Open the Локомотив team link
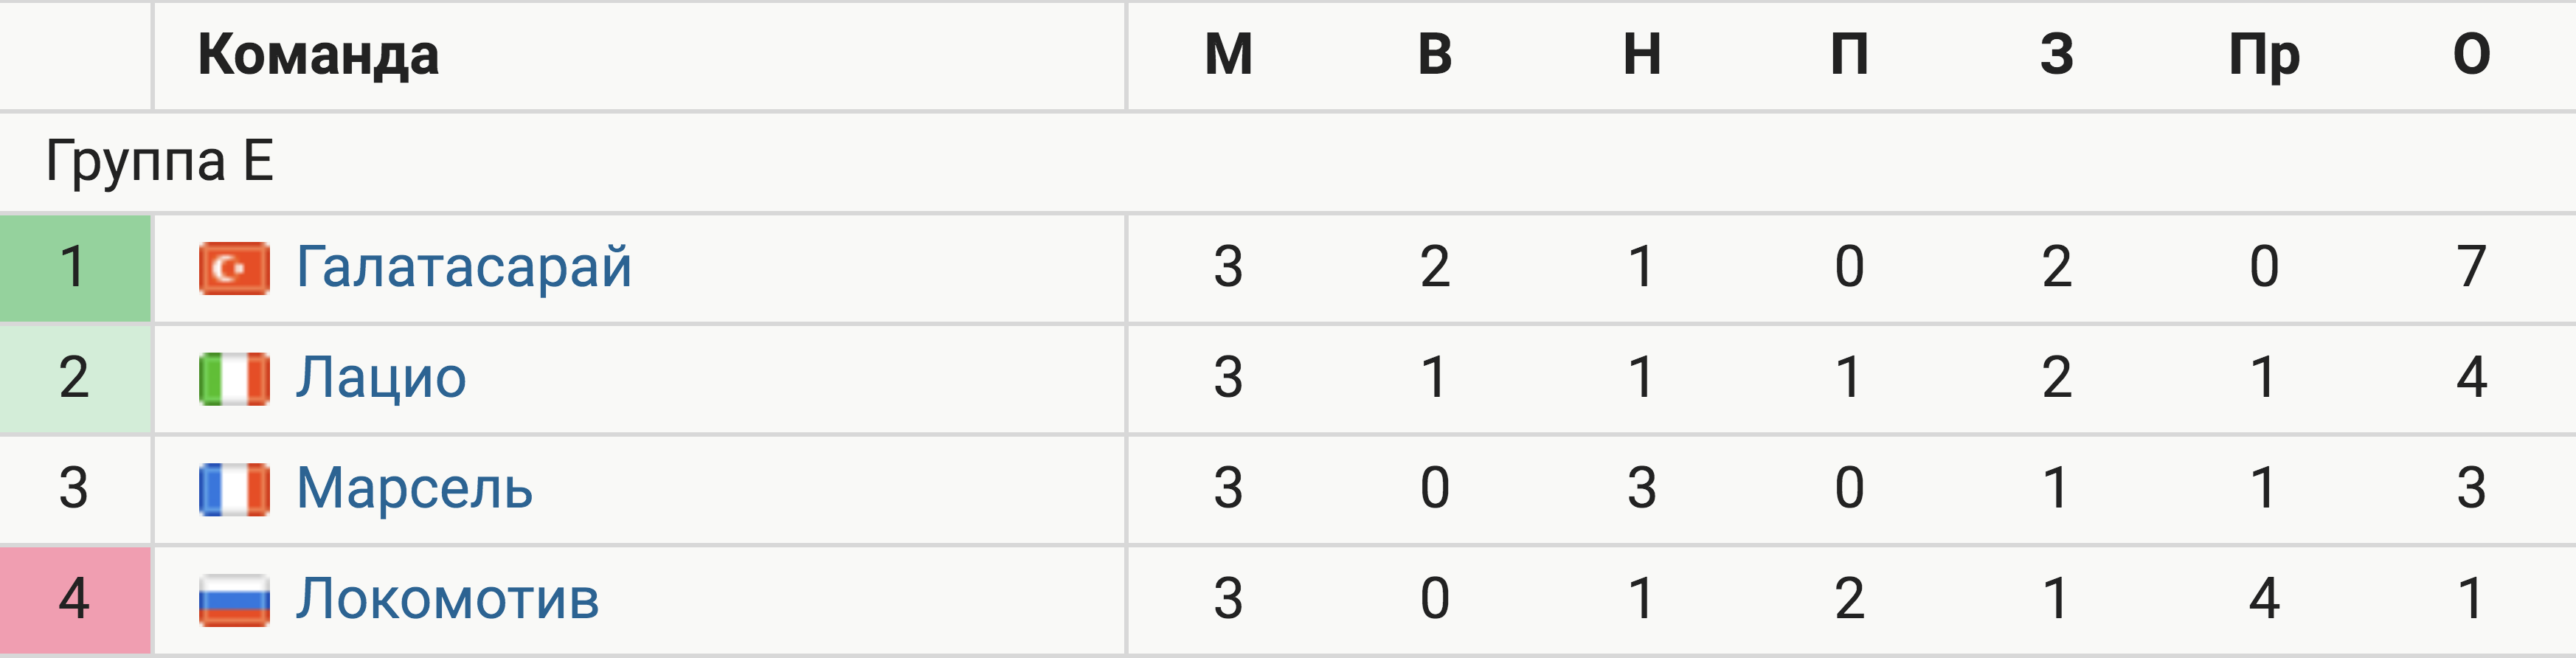Viewport: 2576px width, 658px height. tap(447, 599)
